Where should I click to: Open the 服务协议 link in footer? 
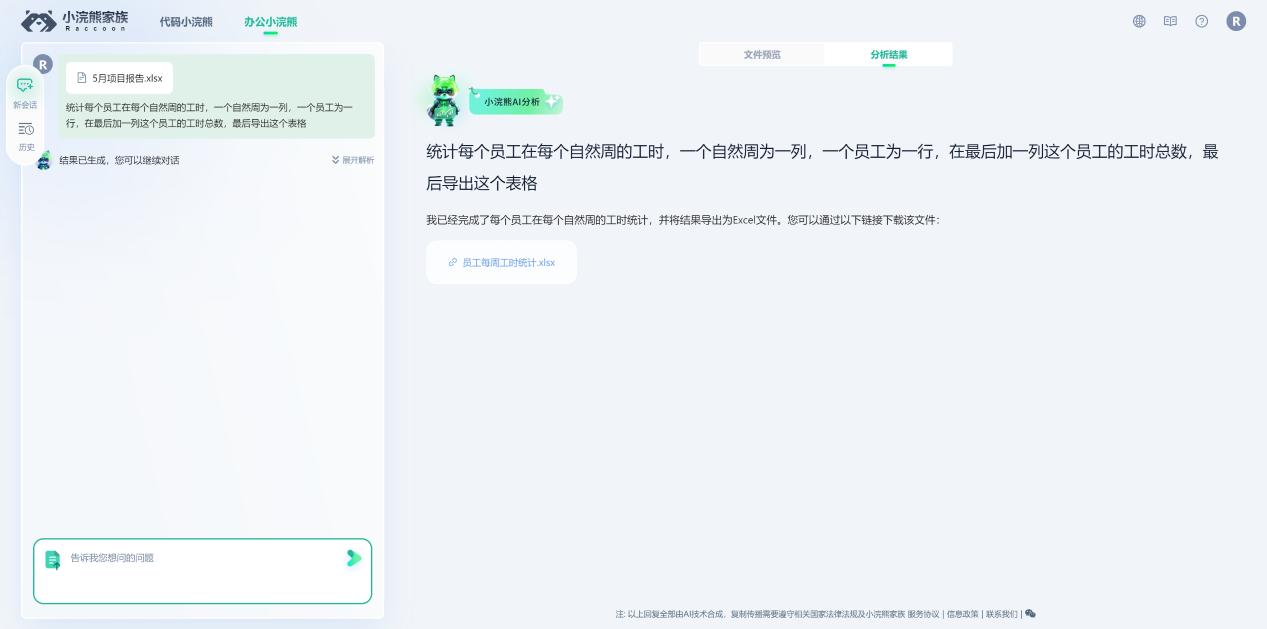coord(923,614)
